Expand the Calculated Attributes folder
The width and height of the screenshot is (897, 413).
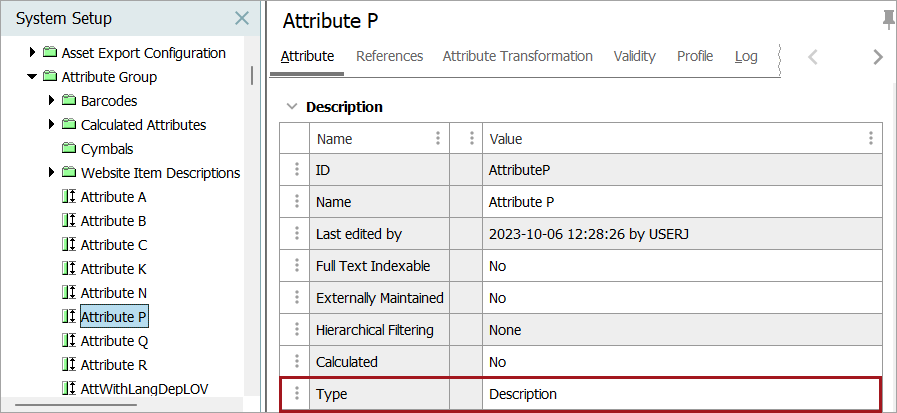[x=52, y=125]
